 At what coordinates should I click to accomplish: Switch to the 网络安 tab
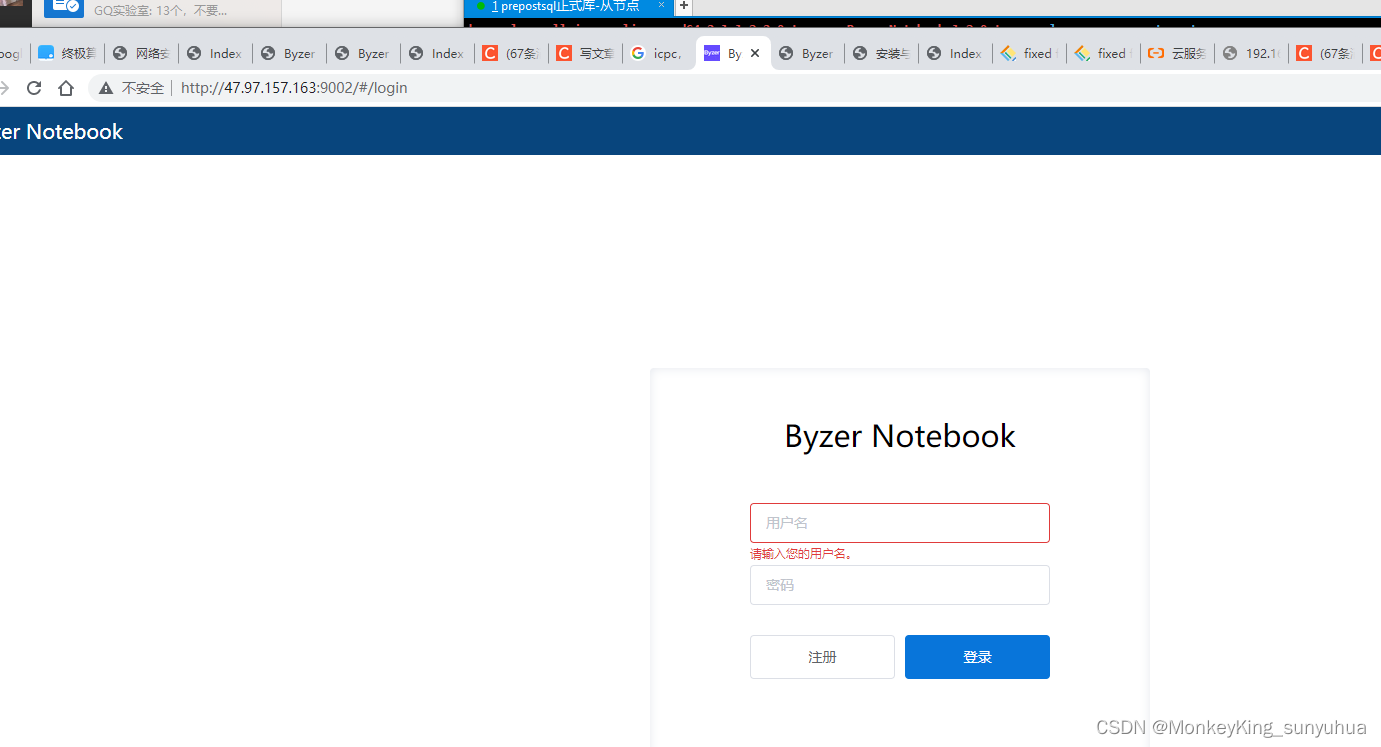141,54
